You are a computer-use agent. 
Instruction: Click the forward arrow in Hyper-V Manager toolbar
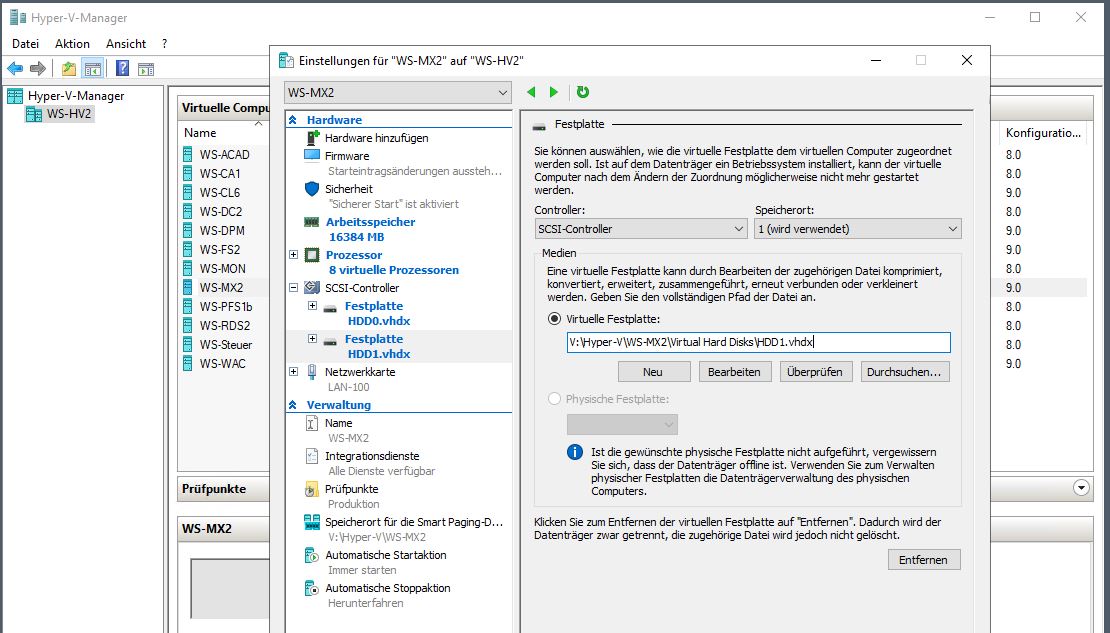pyautogui.click(x=38, y=69)
